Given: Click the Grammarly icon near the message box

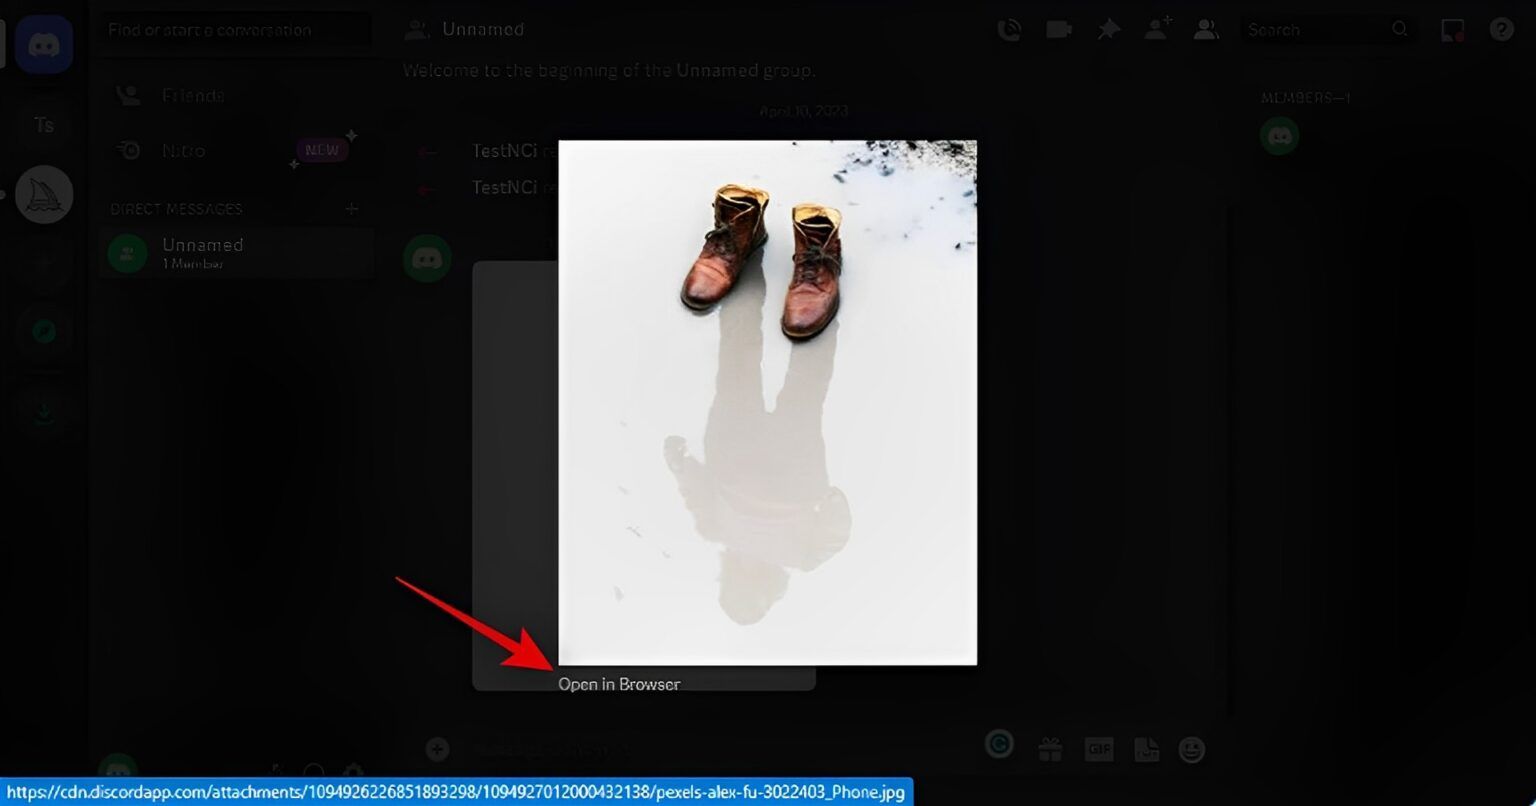Looking at the screenshot, I should 999,744.
